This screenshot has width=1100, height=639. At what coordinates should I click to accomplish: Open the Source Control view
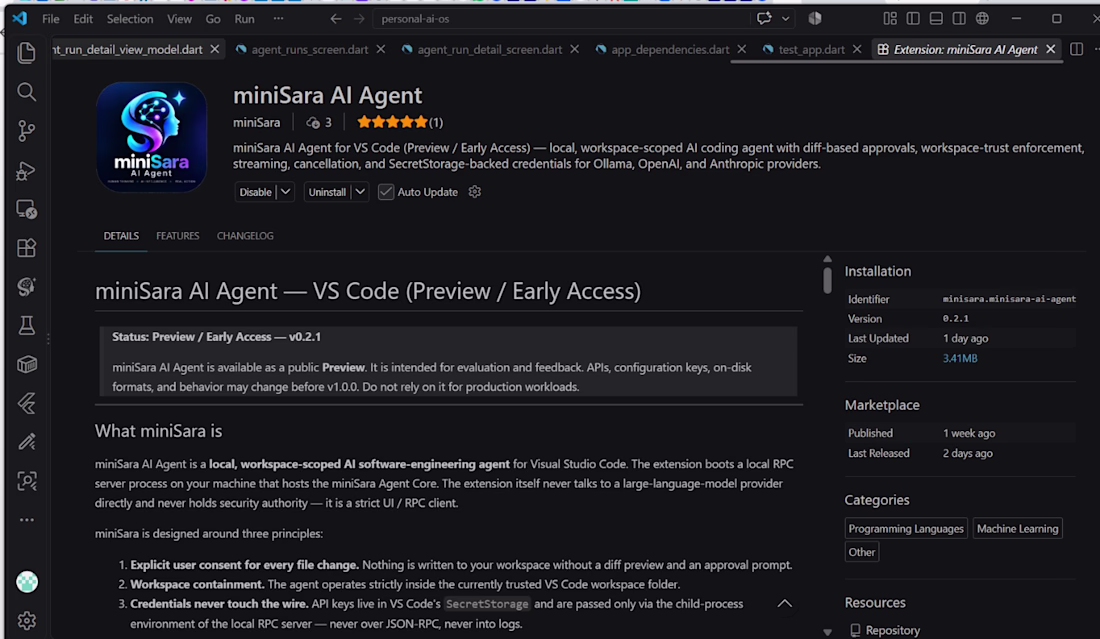pyautogui.click(x=27, y=131)
